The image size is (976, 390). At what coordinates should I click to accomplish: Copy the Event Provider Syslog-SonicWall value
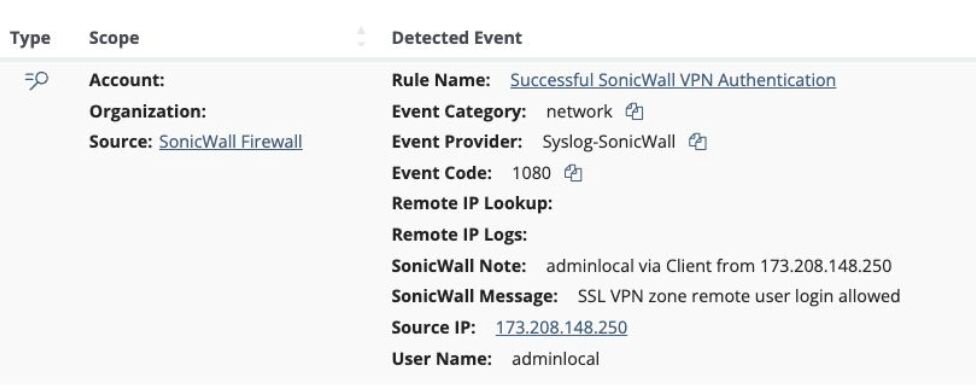tap(698, 142)
